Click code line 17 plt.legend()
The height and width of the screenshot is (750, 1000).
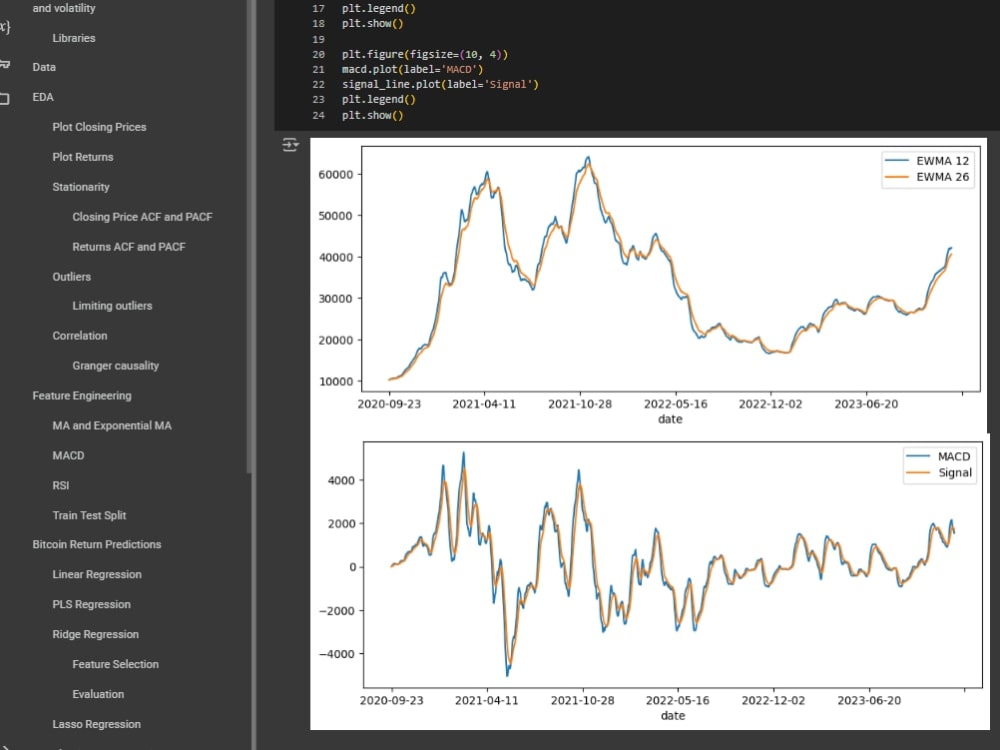[379, 9]
